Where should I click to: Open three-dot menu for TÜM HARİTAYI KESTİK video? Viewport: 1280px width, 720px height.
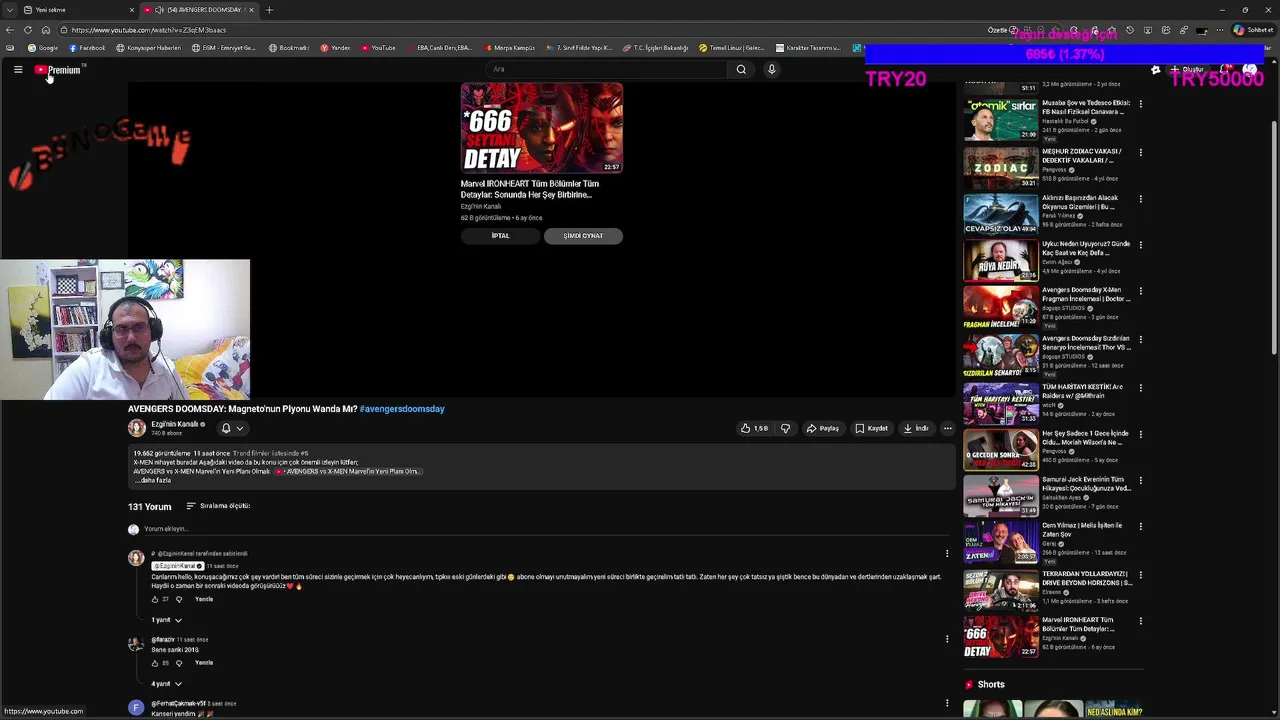[x=1140, y=388]
